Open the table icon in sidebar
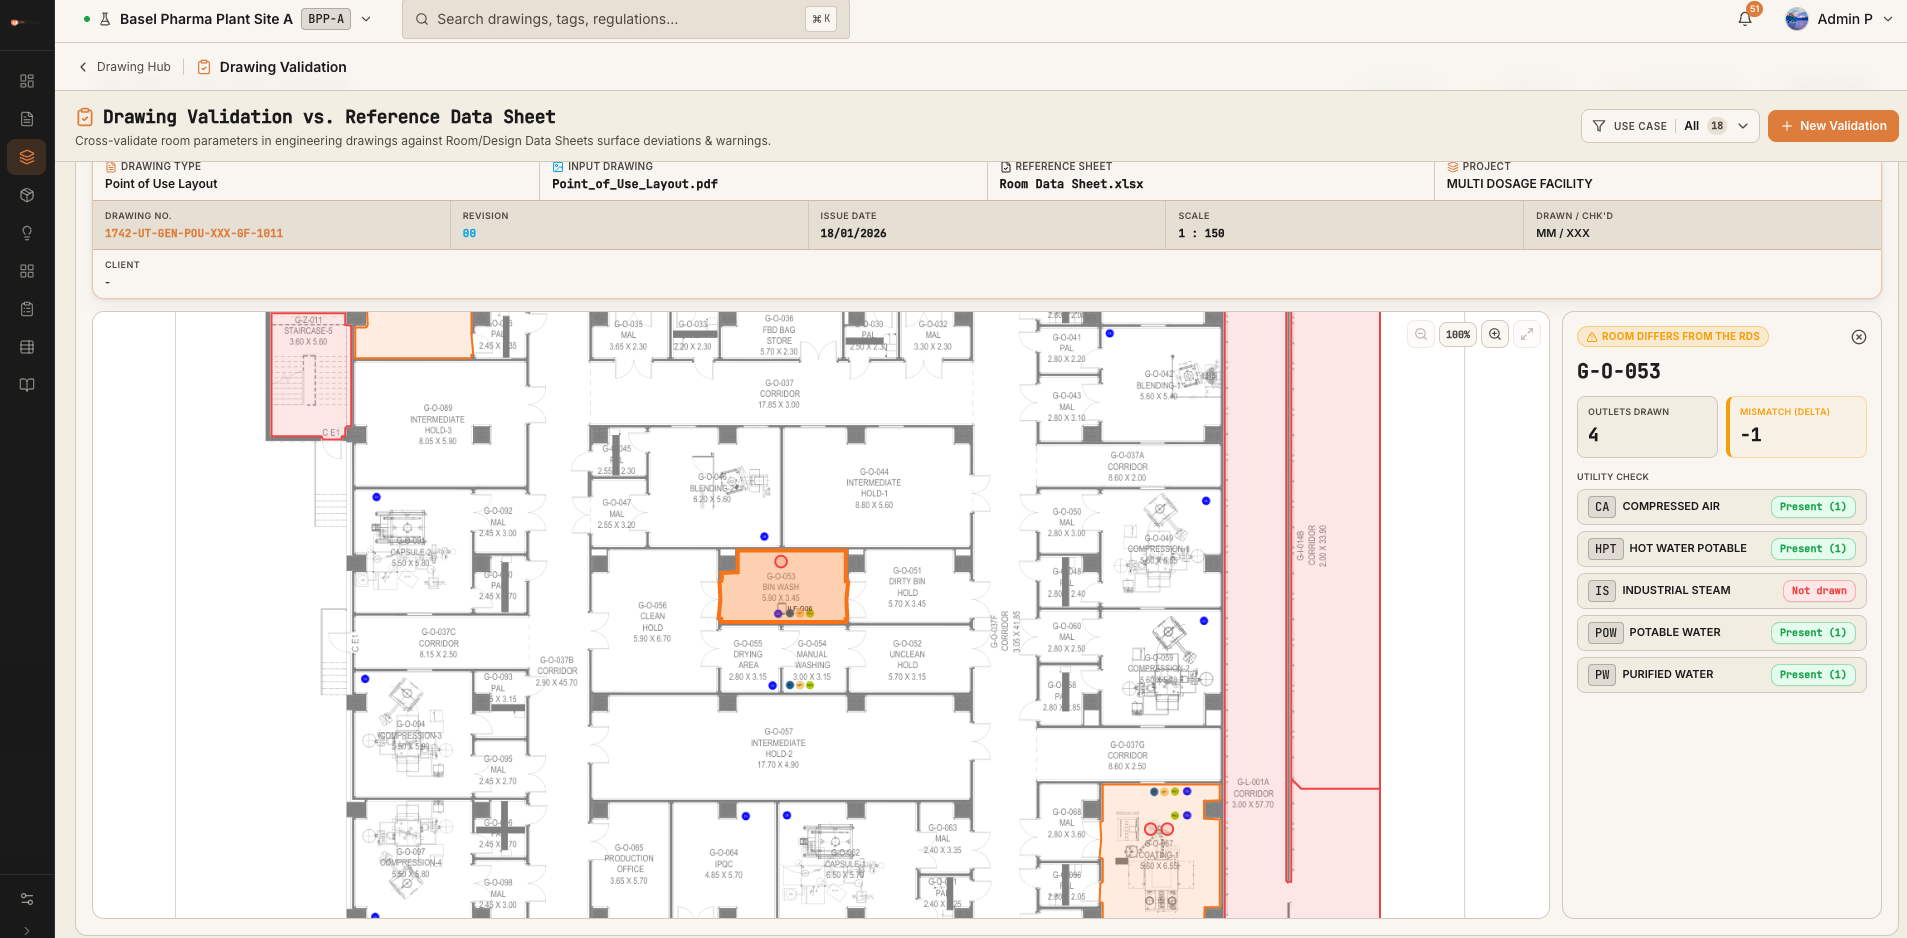This screenshot has width=1907, height=938. (27, 347)
